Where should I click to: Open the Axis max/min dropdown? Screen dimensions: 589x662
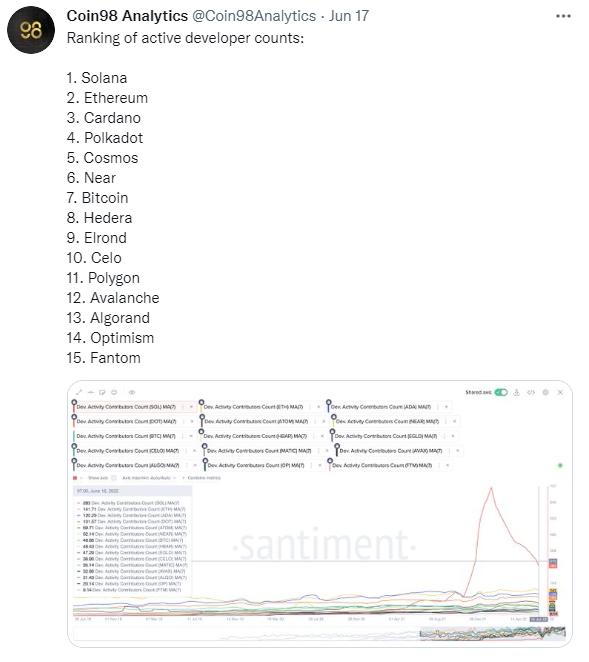click(149, 478)
